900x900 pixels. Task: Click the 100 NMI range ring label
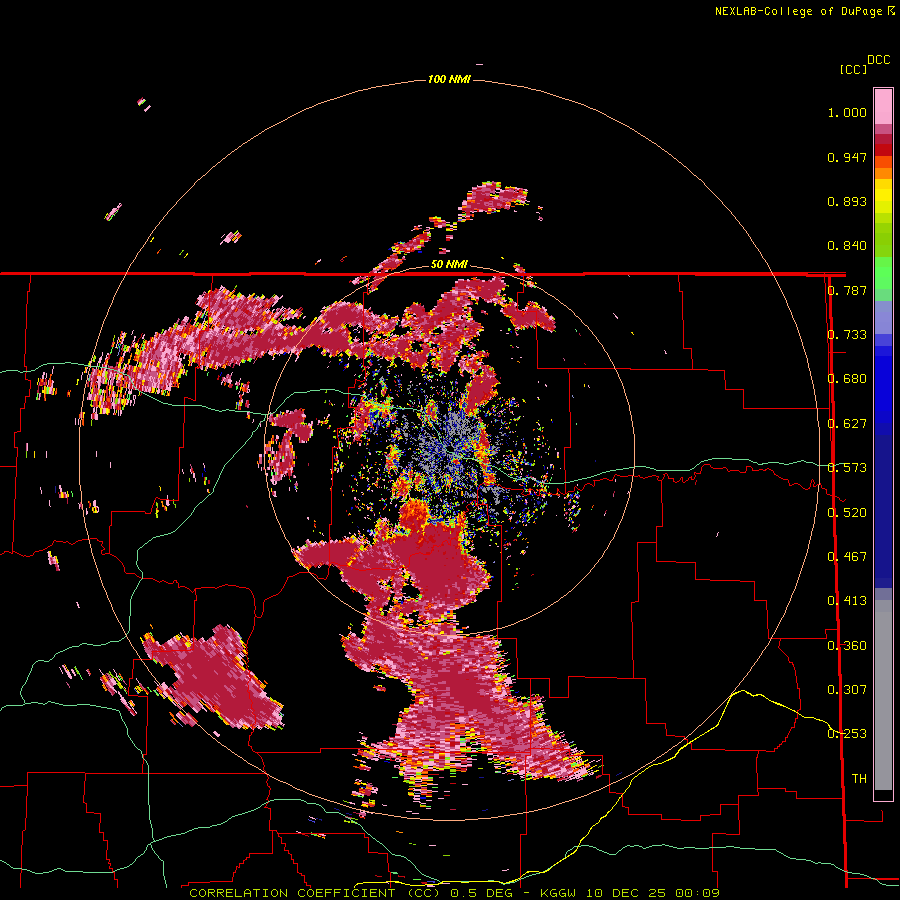(449, 79)
